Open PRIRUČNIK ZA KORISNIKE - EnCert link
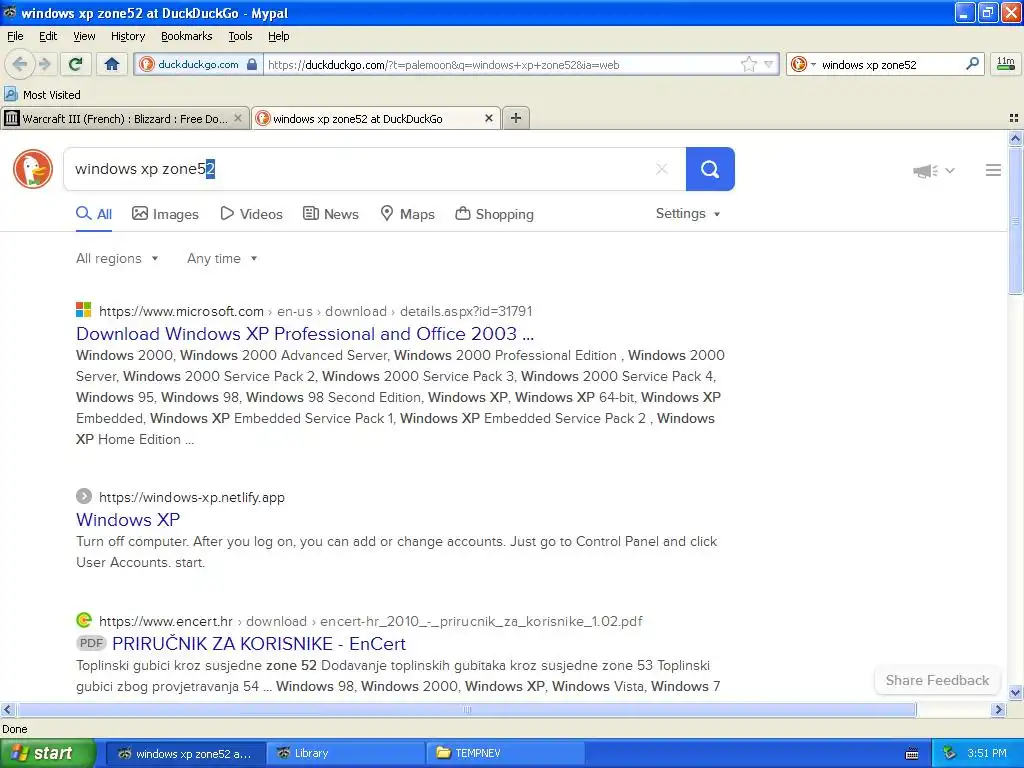Viewport: 1024px width, 768px height. tap(259, 644)
